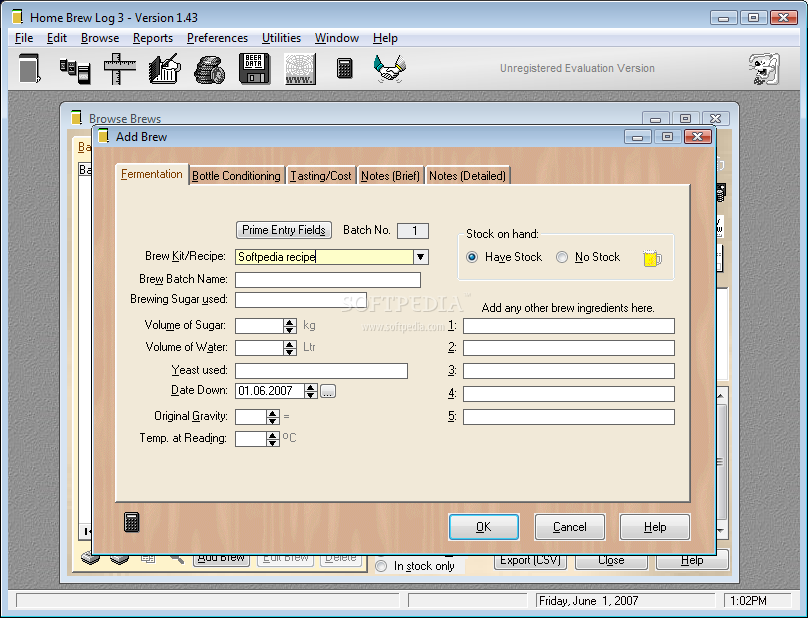Viewport: 808px width, 618px height.
Task: Open the ruler measurement tools icon
Action: [120, 69]
